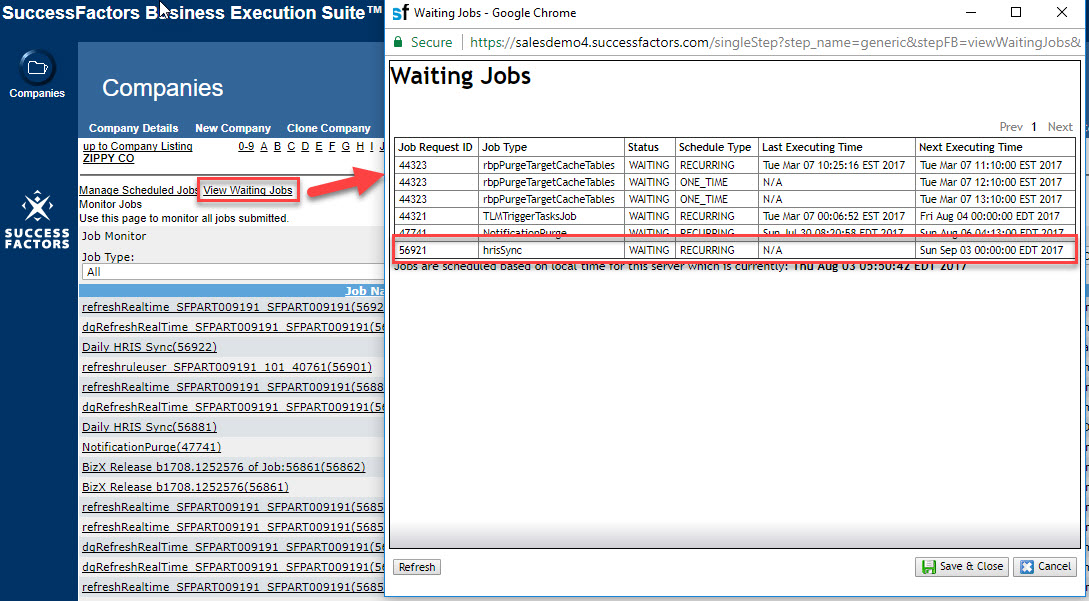The width and height of the screenshot is (1089, 601).
Task: Filter companies by letter C
Action: (292, 146)
